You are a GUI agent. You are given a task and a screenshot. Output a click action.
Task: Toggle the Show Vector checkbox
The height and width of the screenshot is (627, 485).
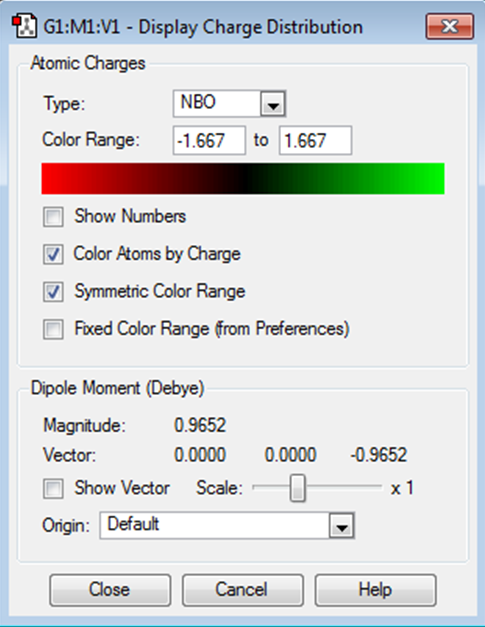point(53,488)
